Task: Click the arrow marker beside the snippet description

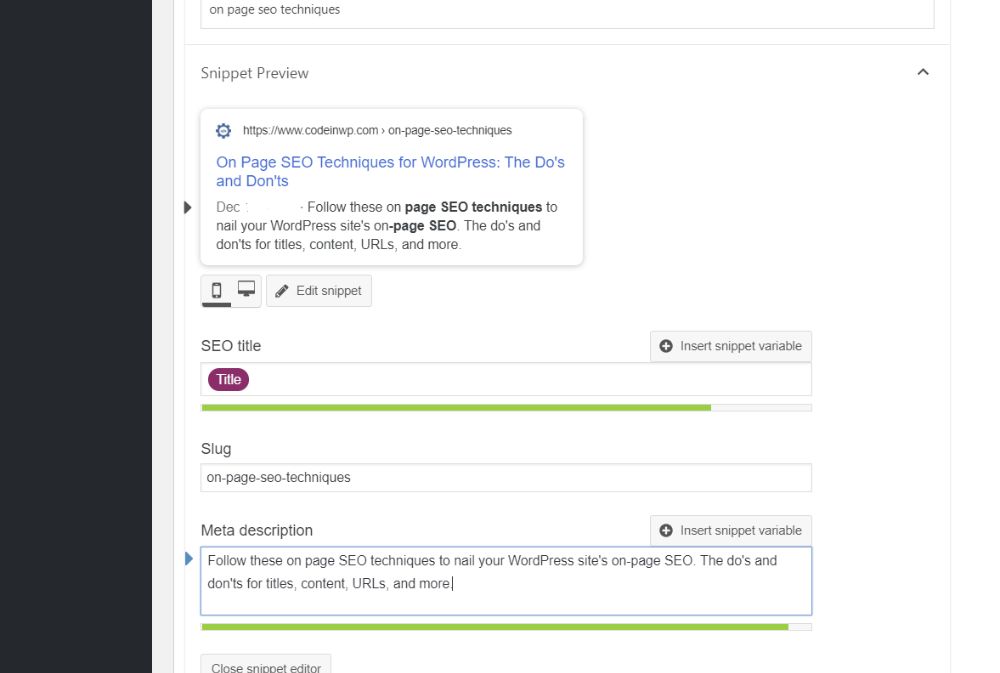Action: point(188,207)
